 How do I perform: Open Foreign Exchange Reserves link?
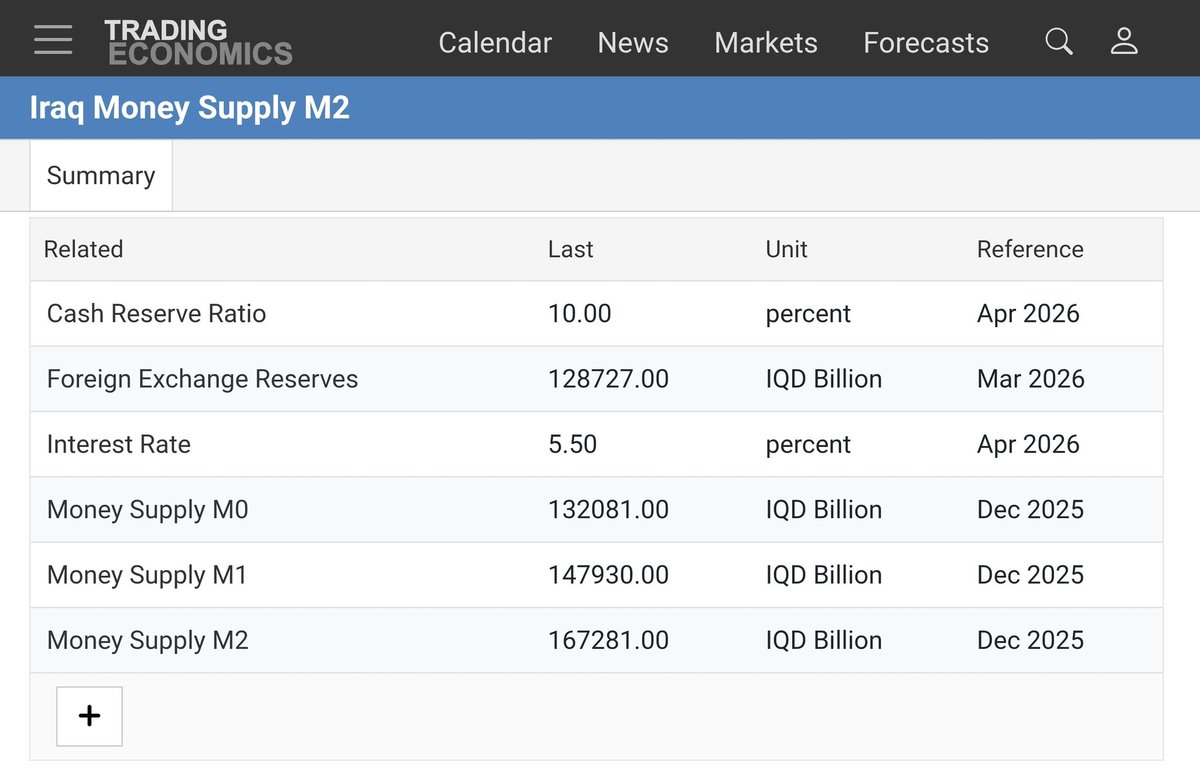pyautogui.click(x=202, y=379)
